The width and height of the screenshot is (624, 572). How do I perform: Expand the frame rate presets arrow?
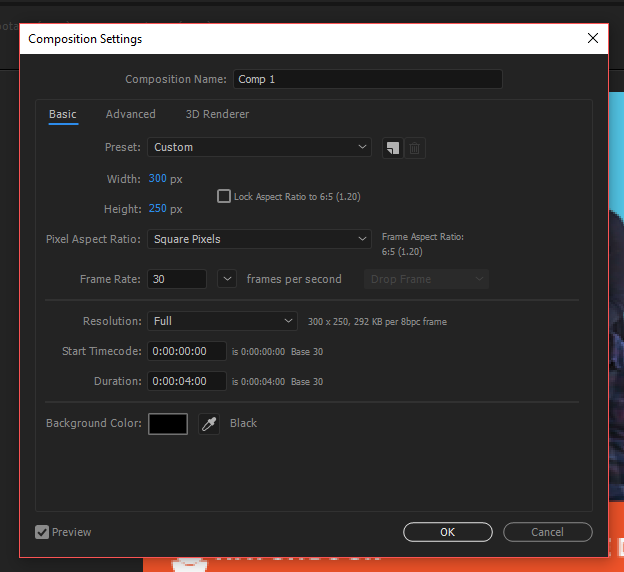(x=227, y=279)
